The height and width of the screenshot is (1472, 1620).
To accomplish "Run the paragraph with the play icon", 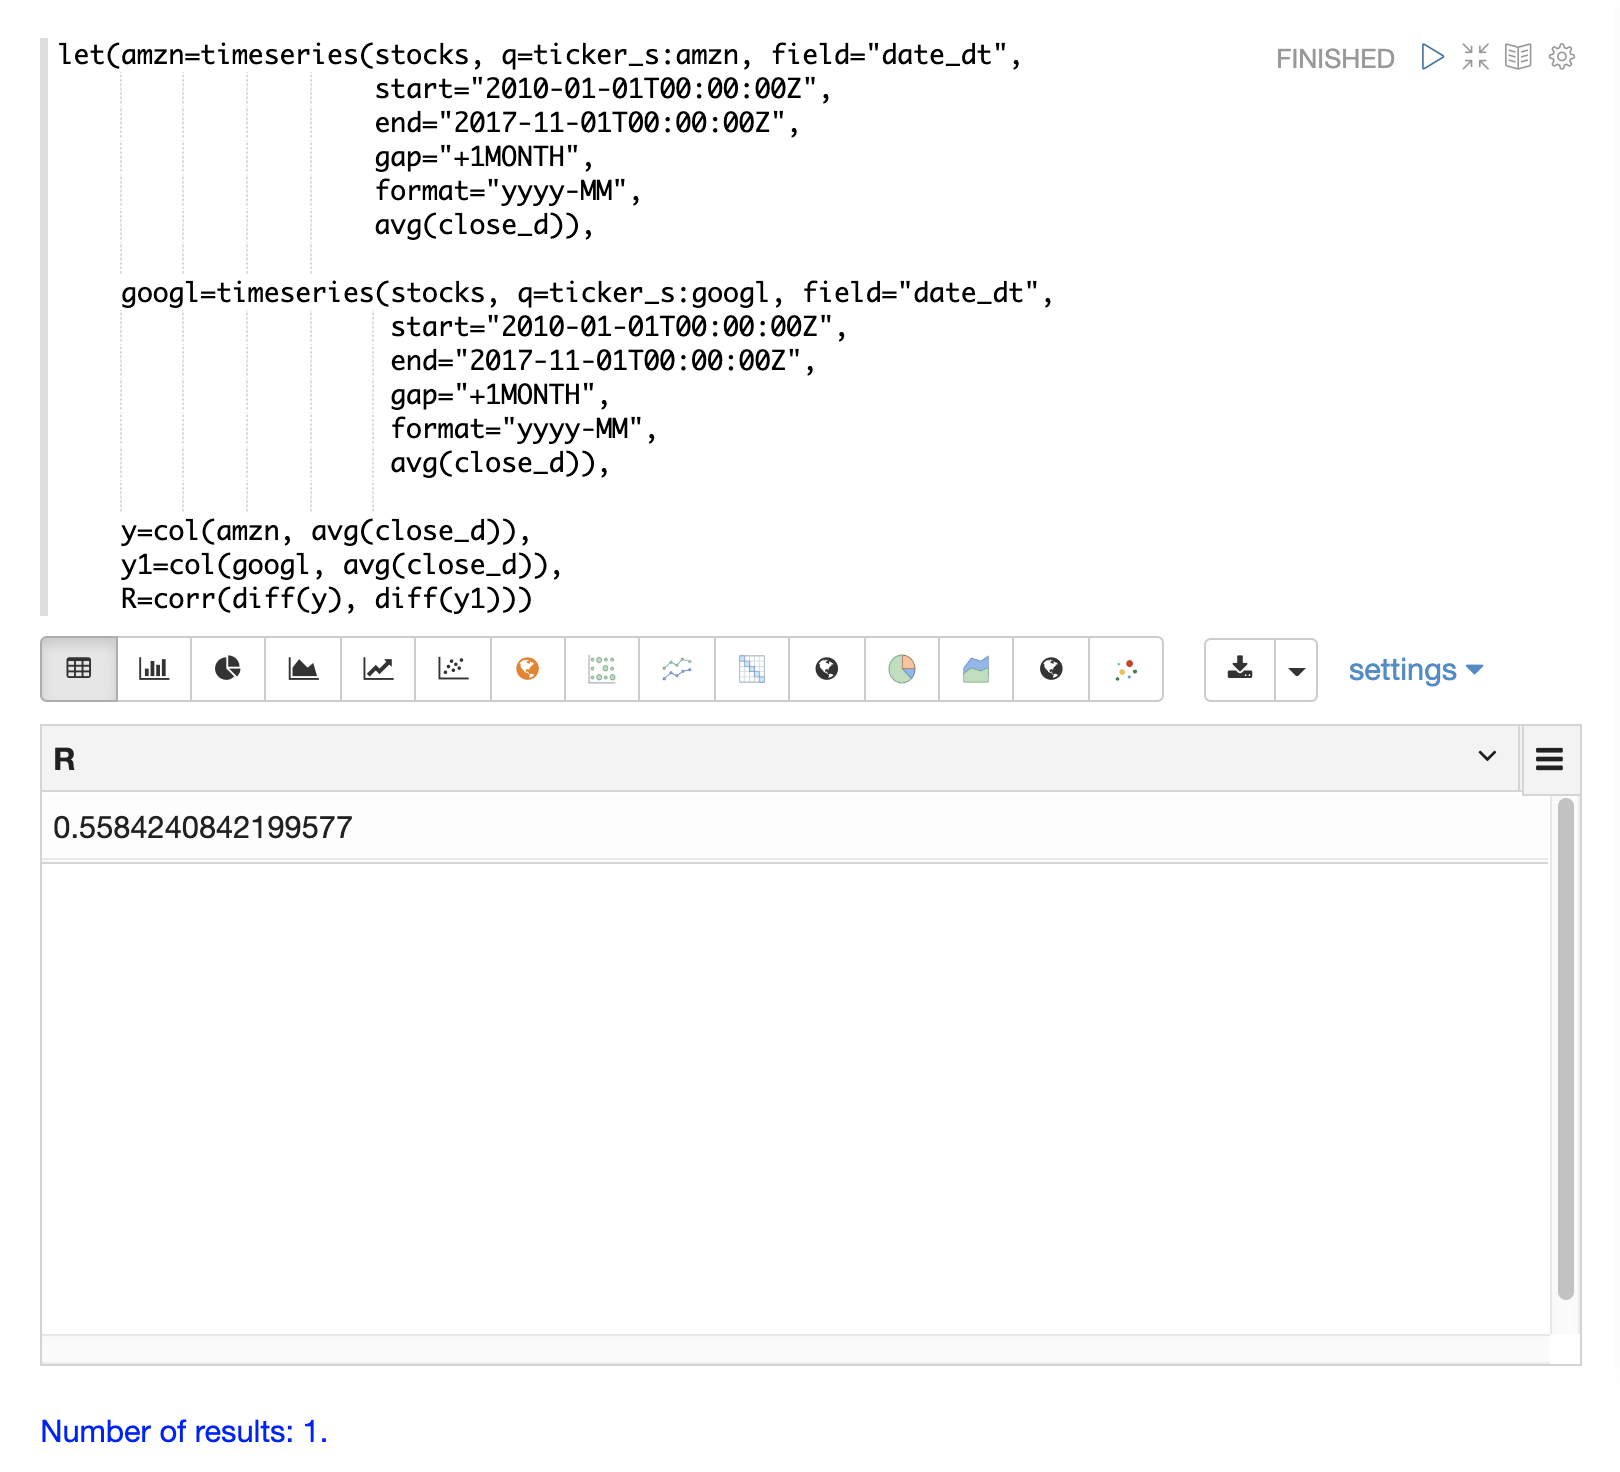I will 1432,57.
